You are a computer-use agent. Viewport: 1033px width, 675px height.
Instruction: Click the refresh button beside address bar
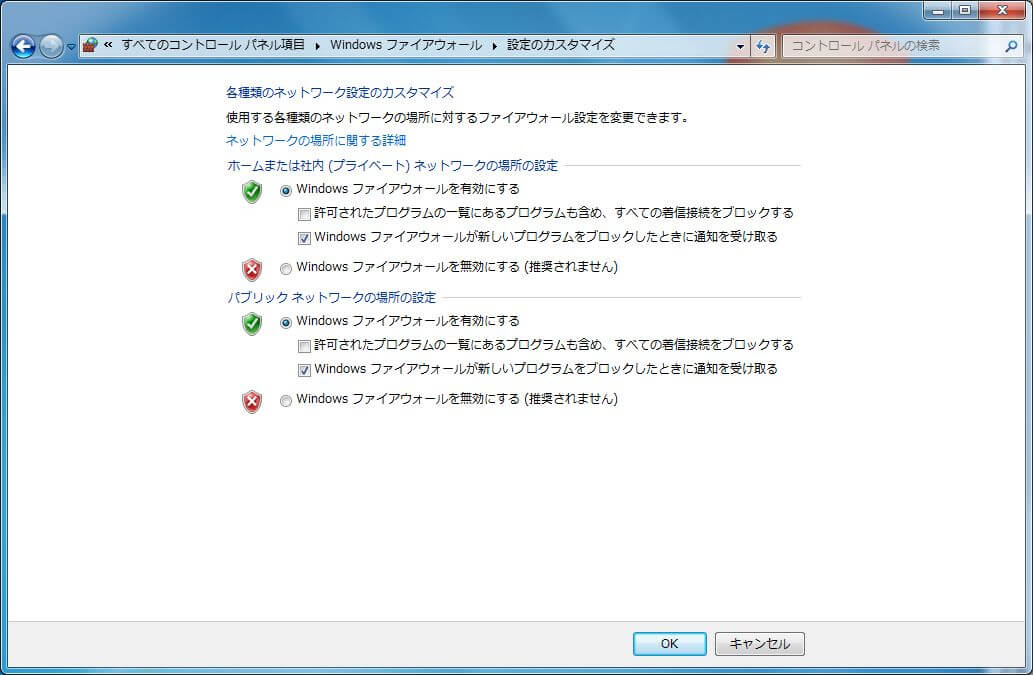[x=763, y=46]
